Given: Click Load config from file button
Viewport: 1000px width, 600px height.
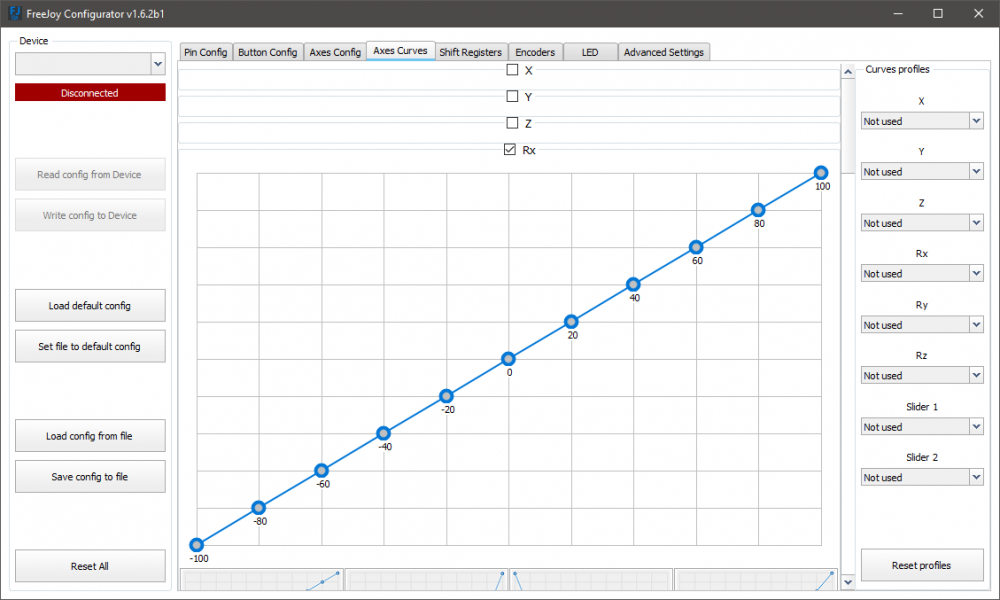Looking at the screenshot, I should 90,435.
